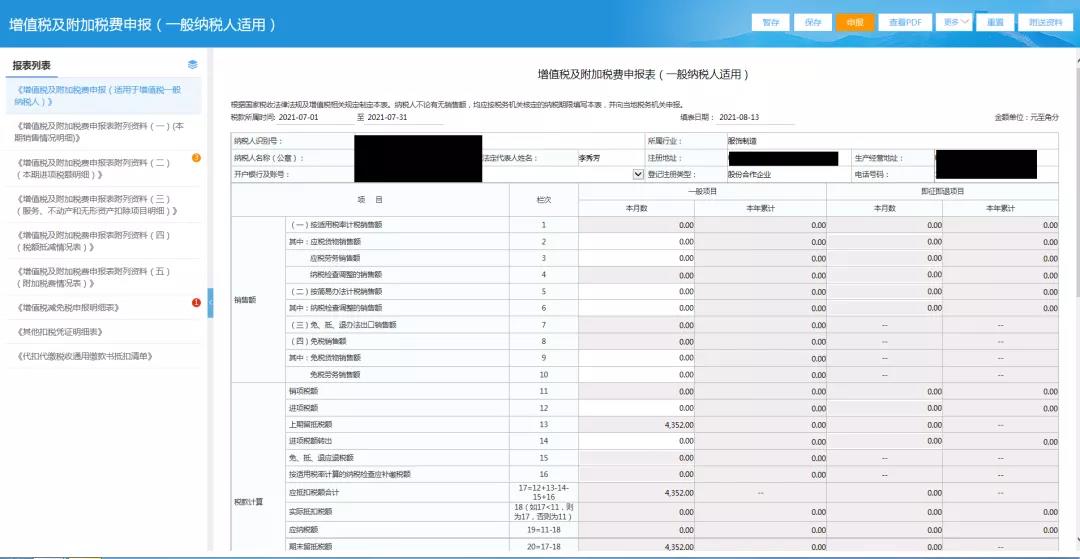Click the layers icon beside 报表列表
Image resolution: width=1080 pixels, height=559 pixels.
pyautogui.click(x=193, y=65)
